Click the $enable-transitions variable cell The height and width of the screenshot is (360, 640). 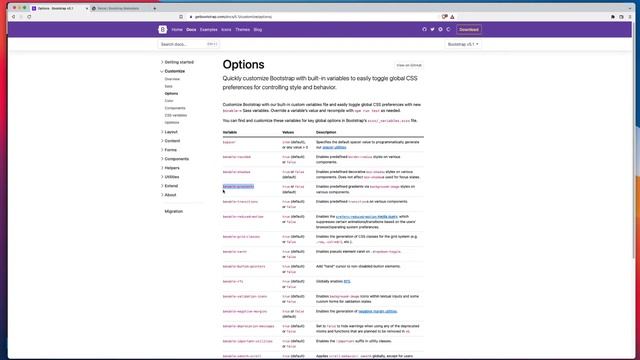tap(240, 202)
